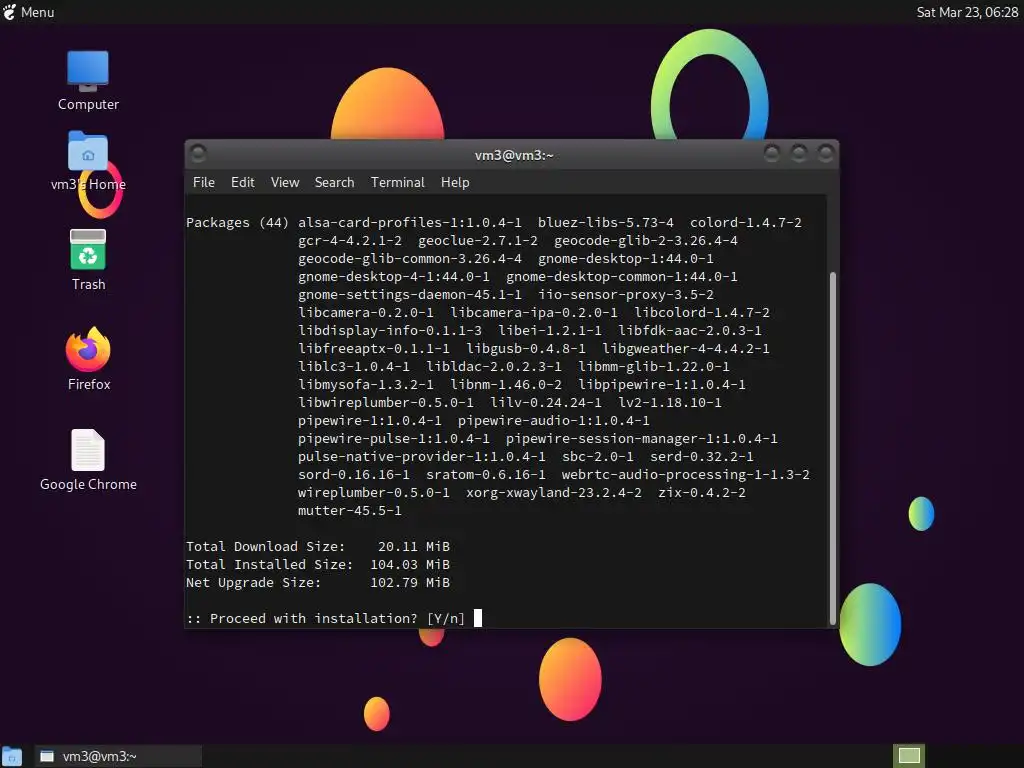Click 'wireplumber-0.5.0-1' package text
1024x768 pixels.
374,492
